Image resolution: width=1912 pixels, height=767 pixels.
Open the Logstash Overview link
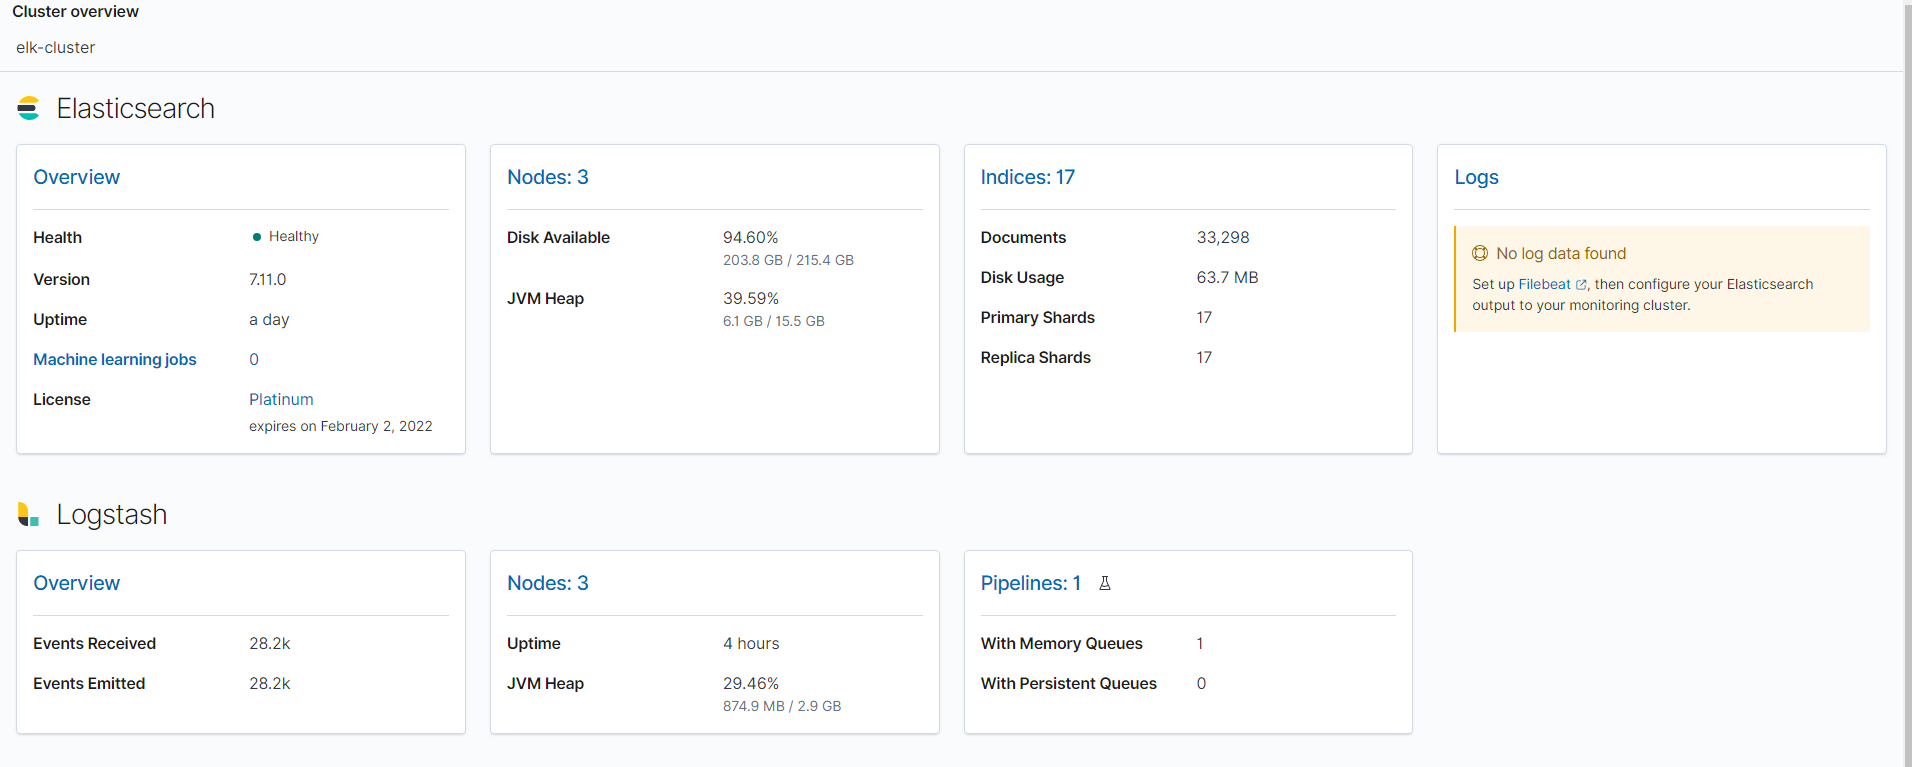(77, 583)
